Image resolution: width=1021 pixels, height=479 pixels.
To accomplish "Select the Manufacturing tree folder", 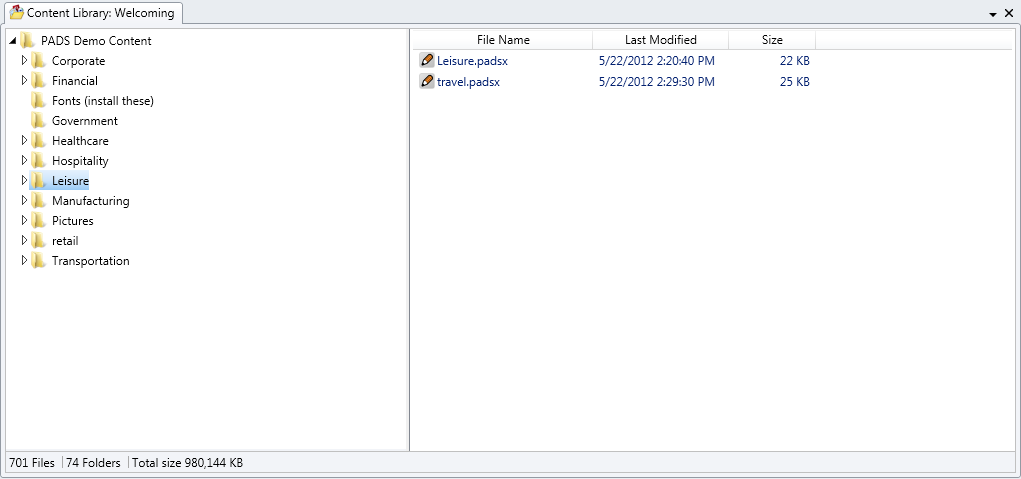I will click(90, 201).
